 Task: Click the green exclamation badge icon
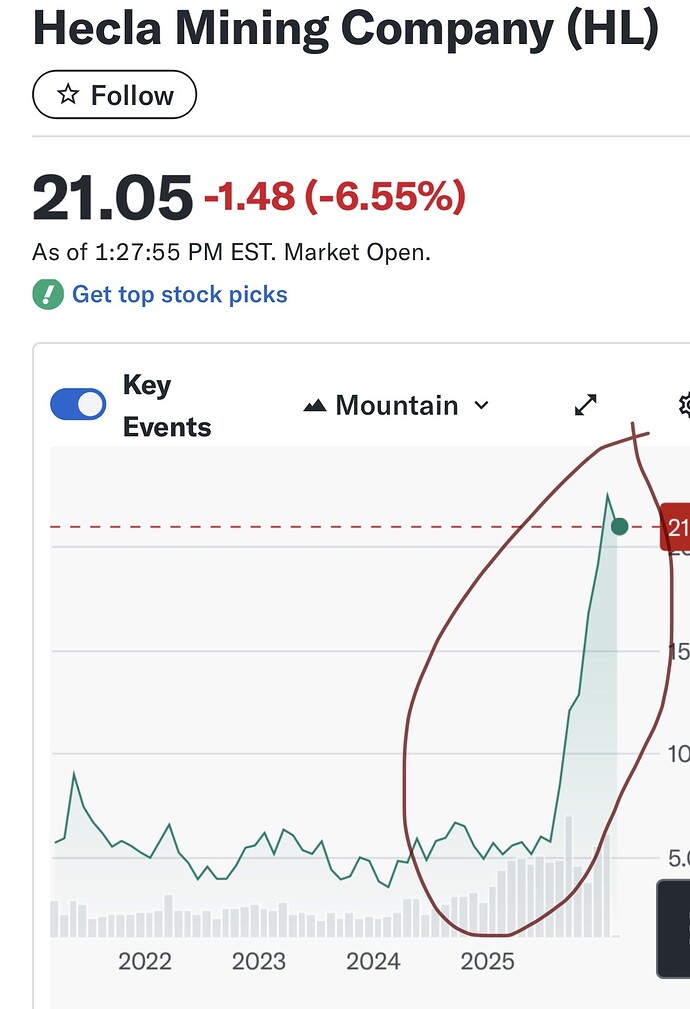pos(48,295)
